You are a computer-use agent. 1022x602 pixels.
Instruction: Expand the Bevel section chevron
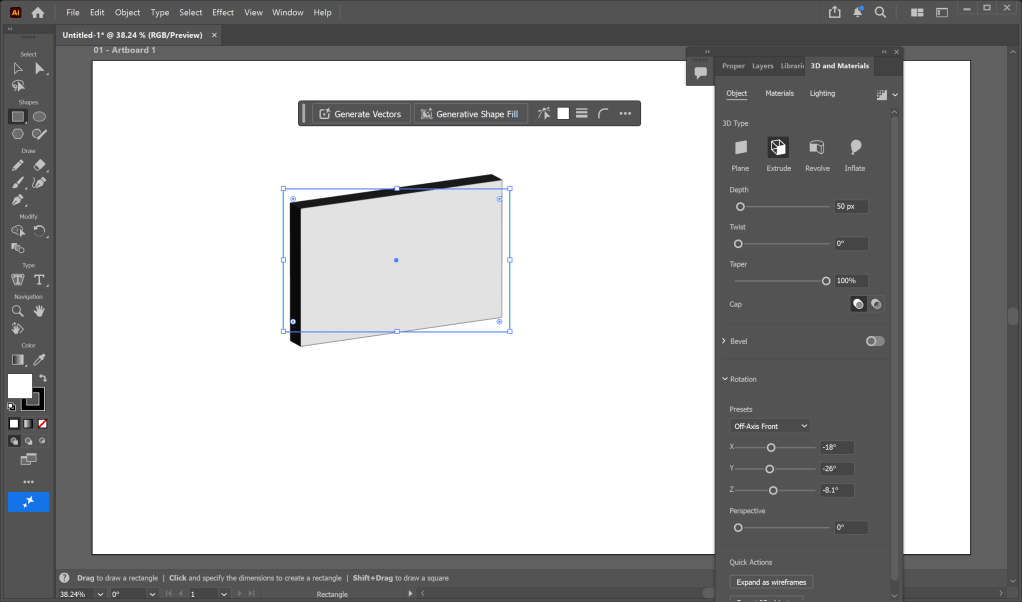click(724, 341)
